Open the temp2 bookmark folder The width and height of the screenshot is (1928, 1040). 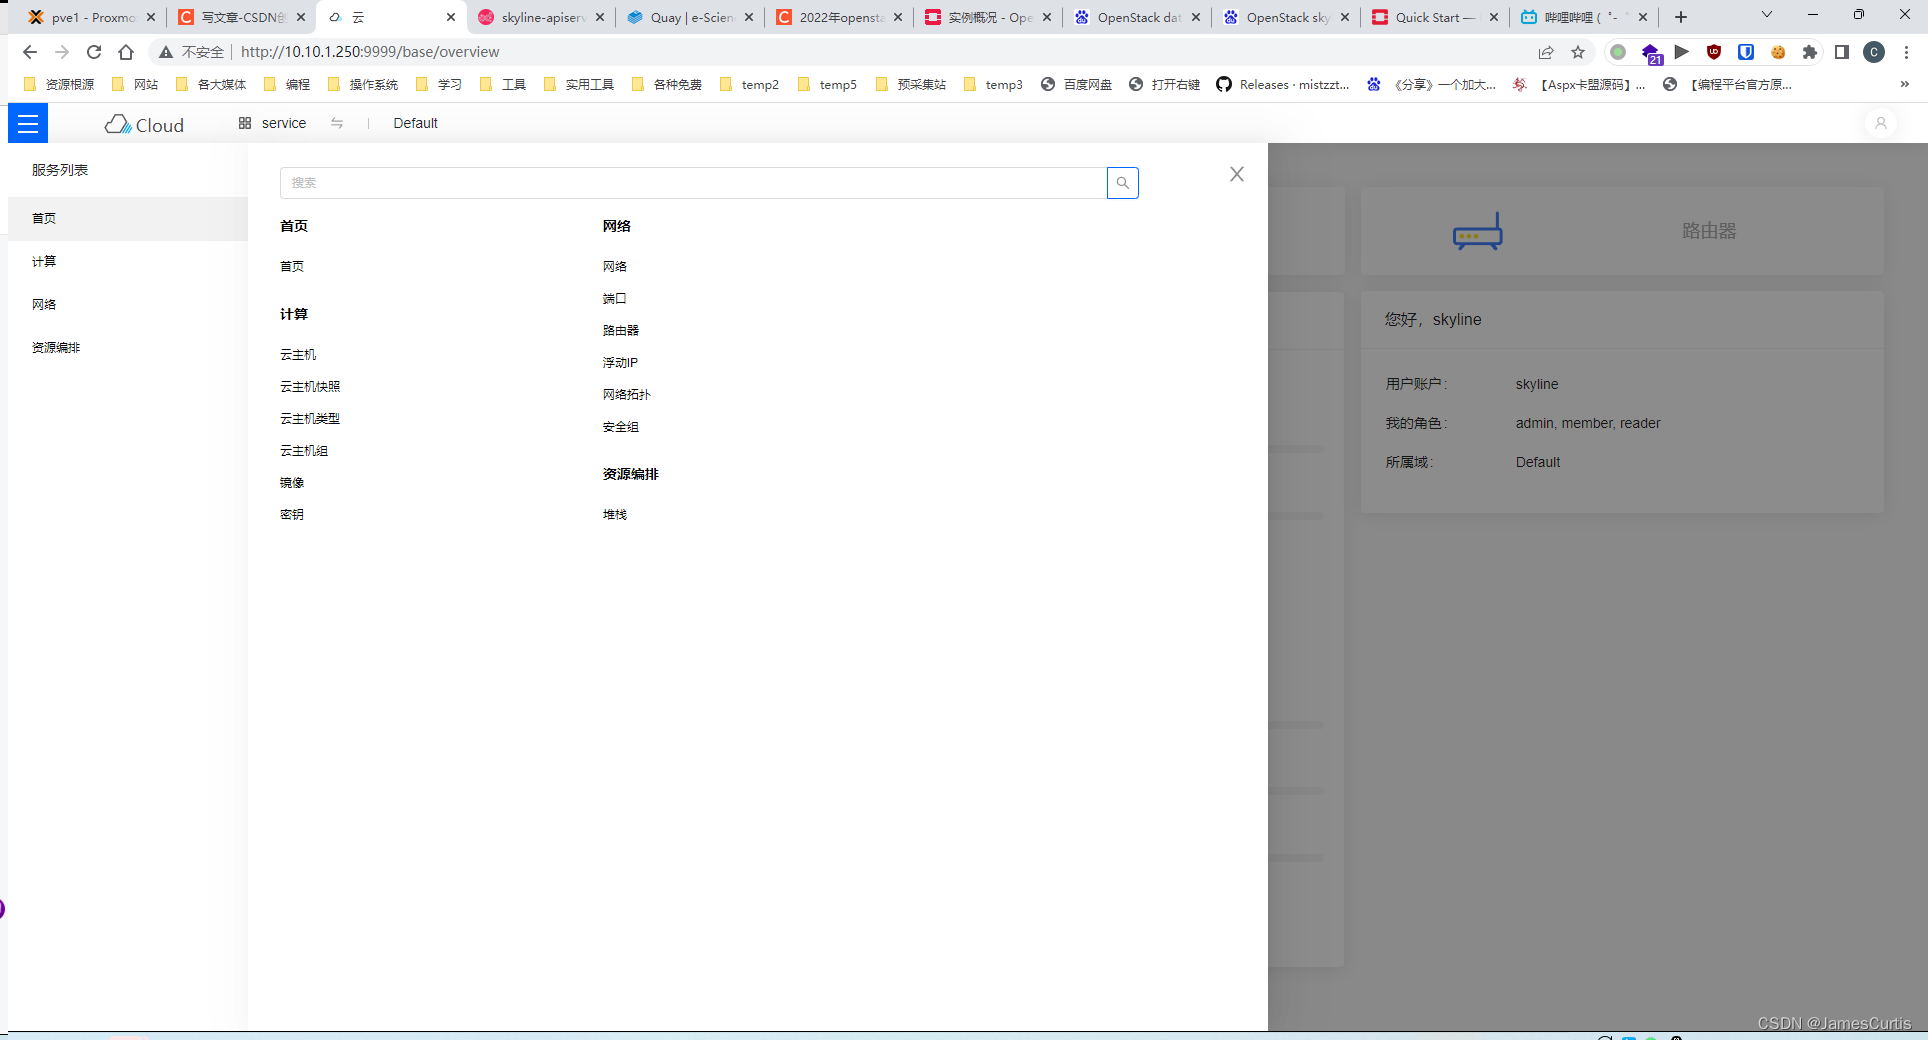point(749,85)
